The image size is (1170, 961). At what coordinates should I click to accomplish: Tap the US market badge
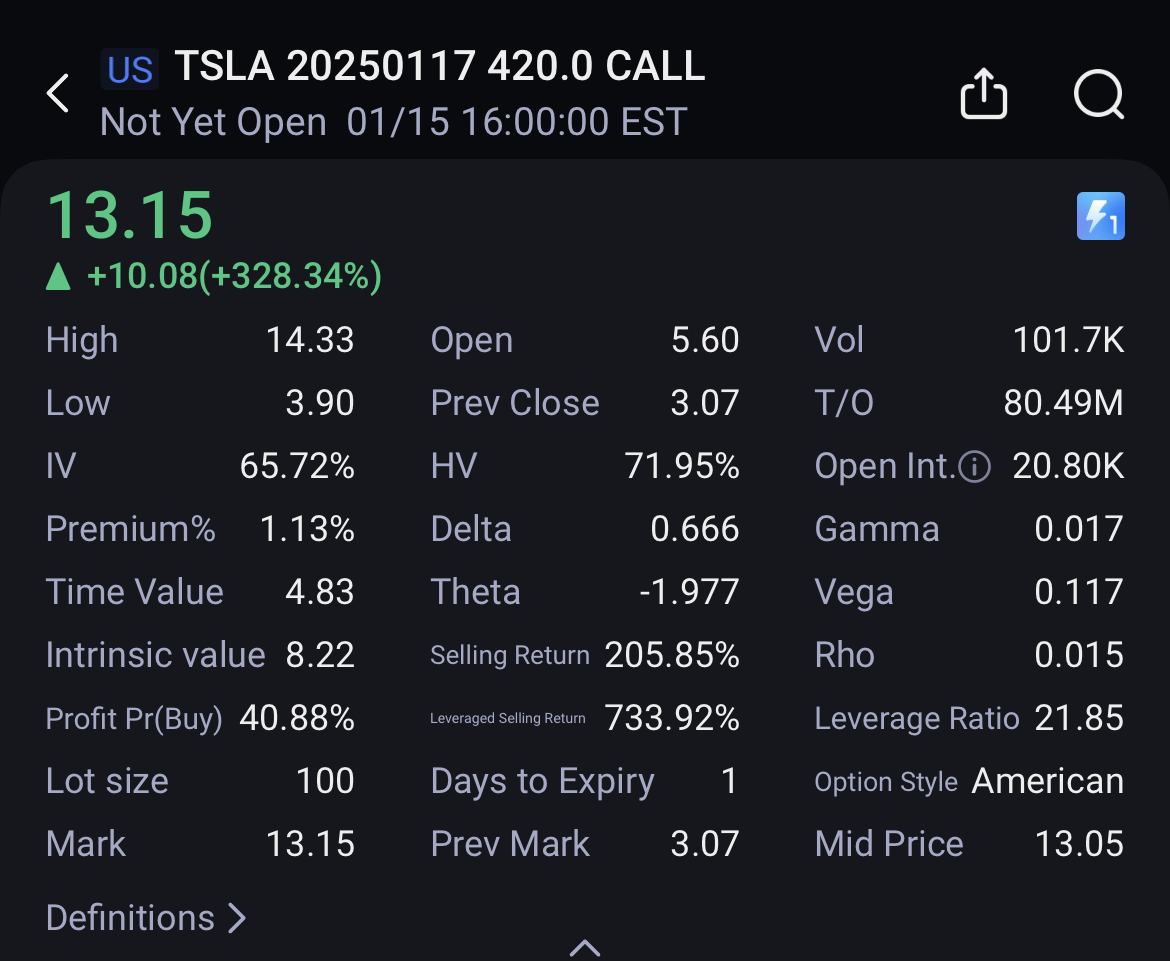[x=130, y=69]
